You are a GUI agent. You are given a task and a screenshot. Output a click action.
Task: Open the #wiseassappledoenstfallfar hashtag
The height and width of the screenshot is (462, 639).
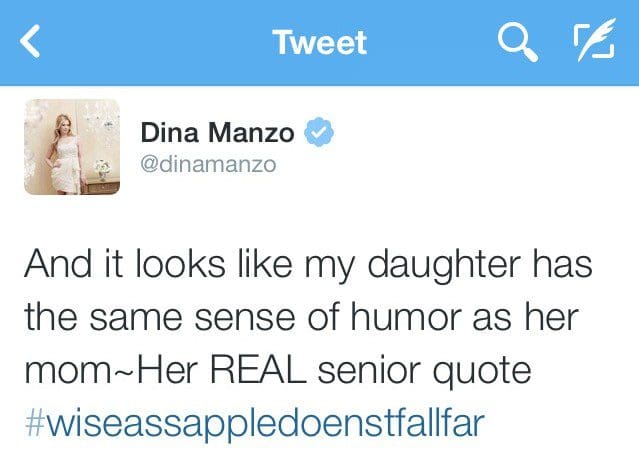click(x=255, y=424)
